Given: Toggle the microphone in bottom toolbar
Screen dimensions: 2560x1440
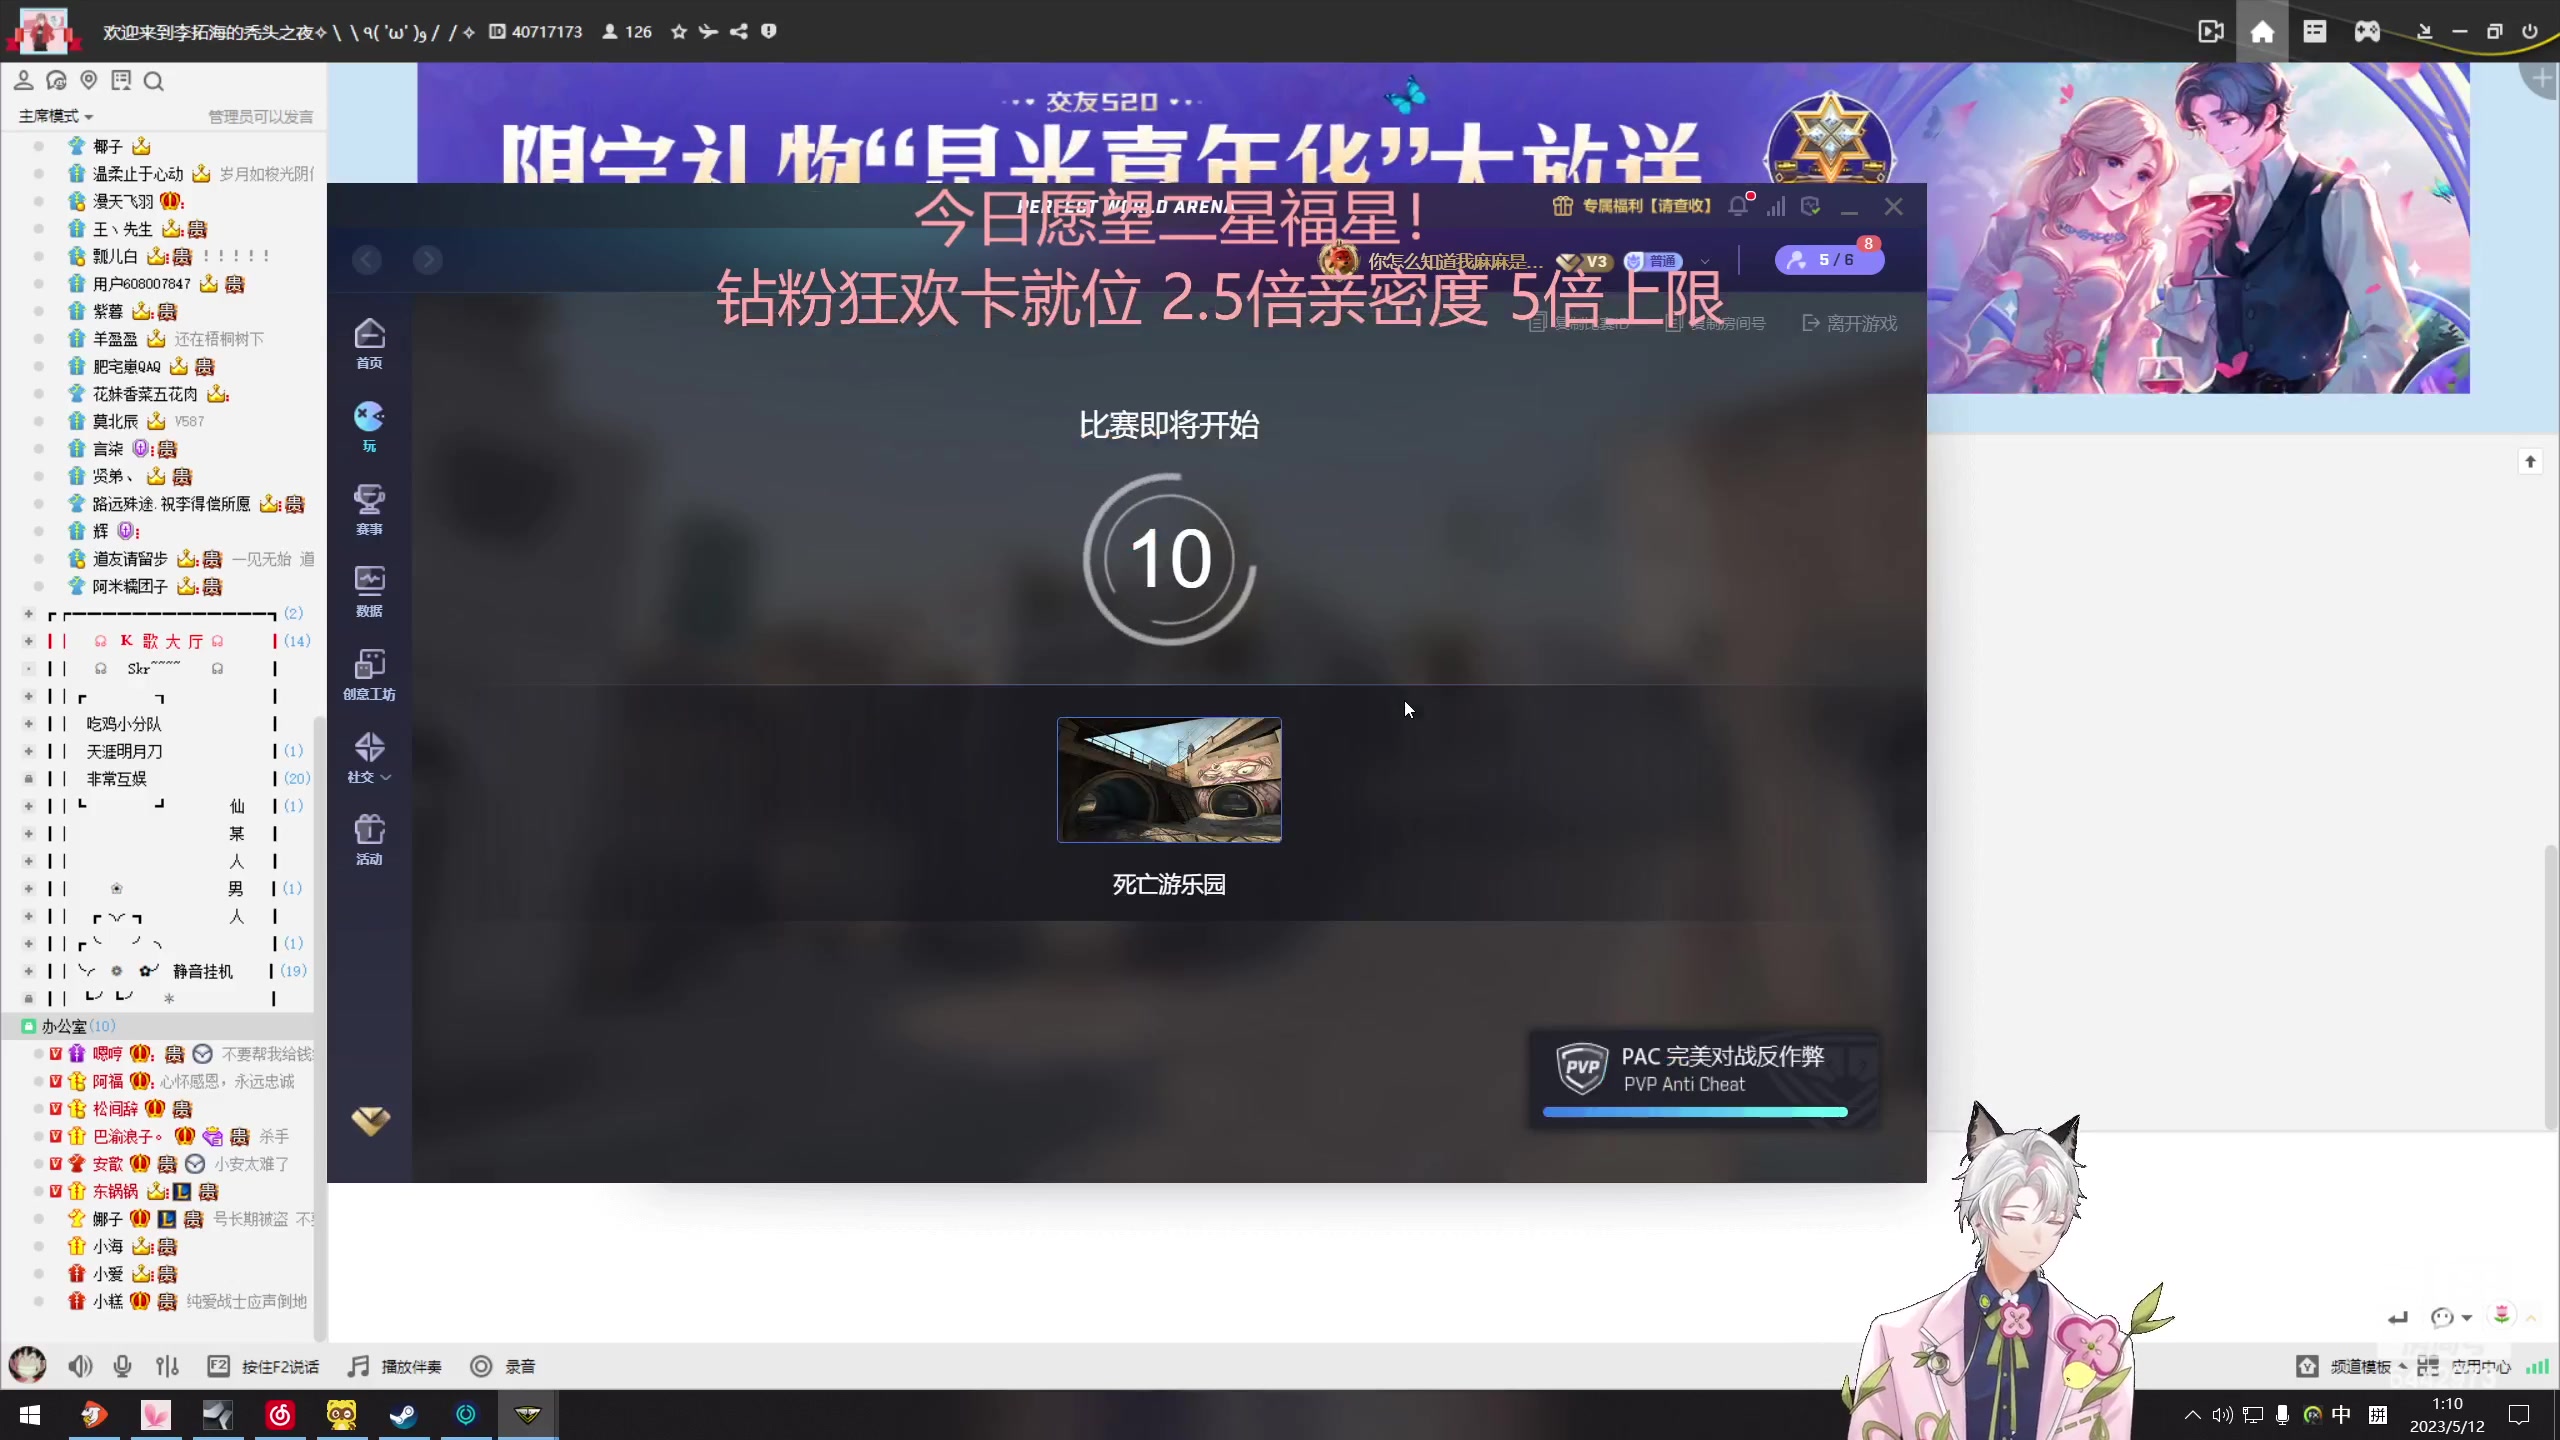Looking at the screenshot, I should [122, 1366].
